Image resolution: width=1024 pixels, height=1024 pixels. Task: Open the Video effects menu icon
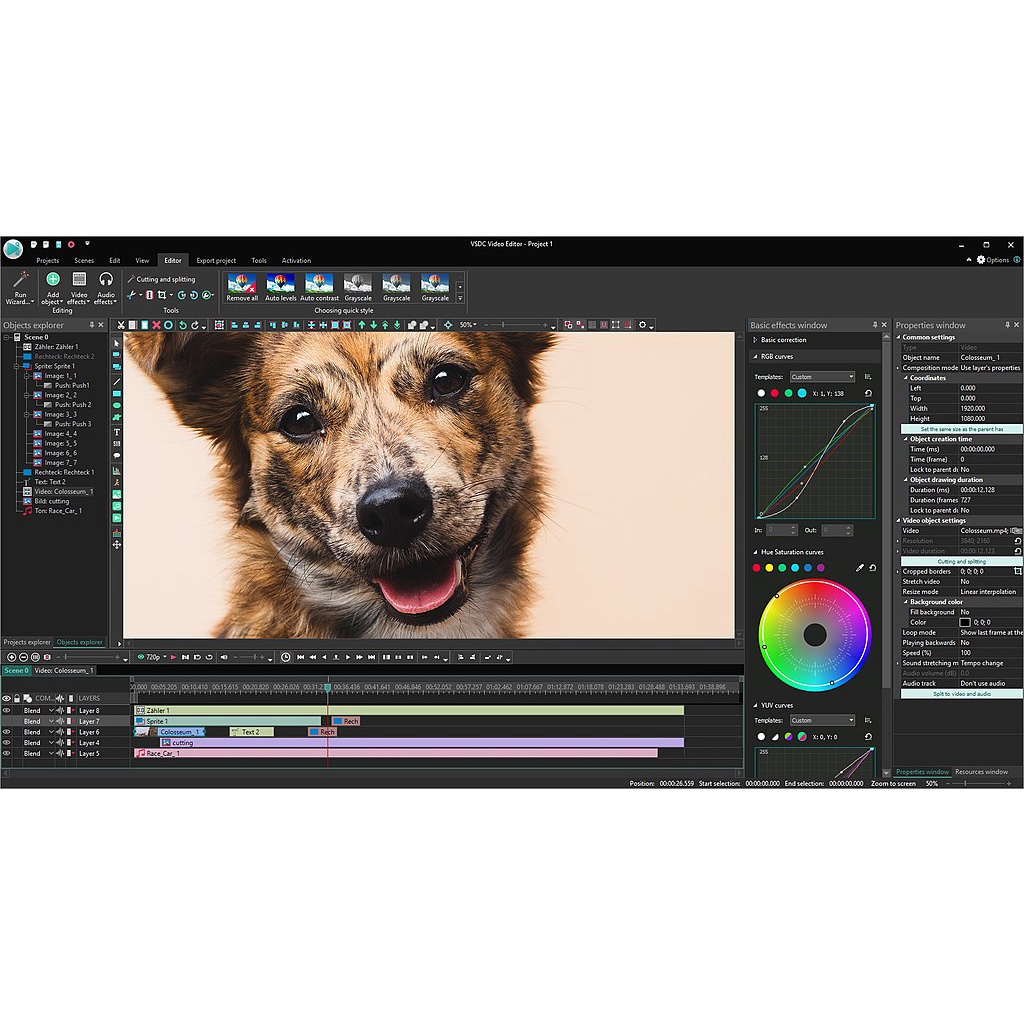[x=79, y=280]
